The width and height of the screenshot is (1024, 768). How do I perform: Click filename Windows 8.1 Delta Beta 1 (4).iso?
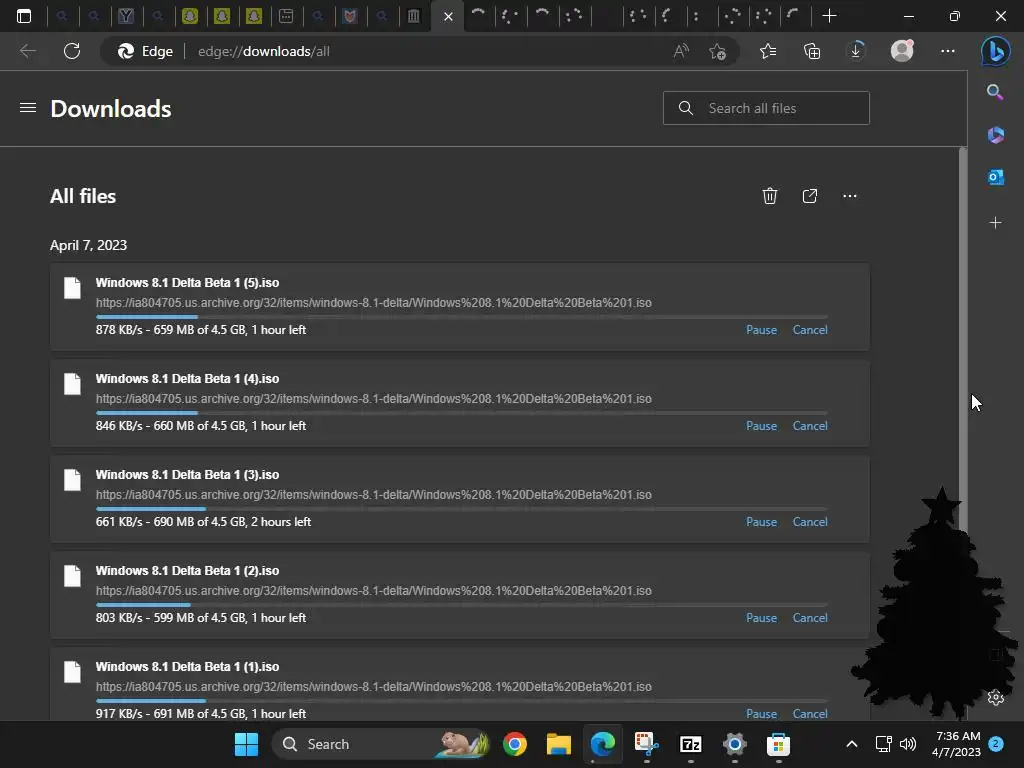pyautogui.click(x=187, y=379)
